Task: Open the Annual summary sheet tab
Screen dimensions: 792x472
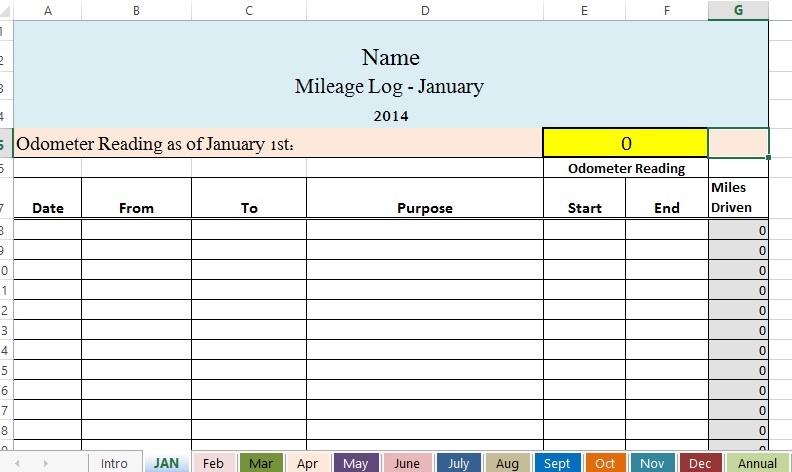Action: (x=756, y=463)
